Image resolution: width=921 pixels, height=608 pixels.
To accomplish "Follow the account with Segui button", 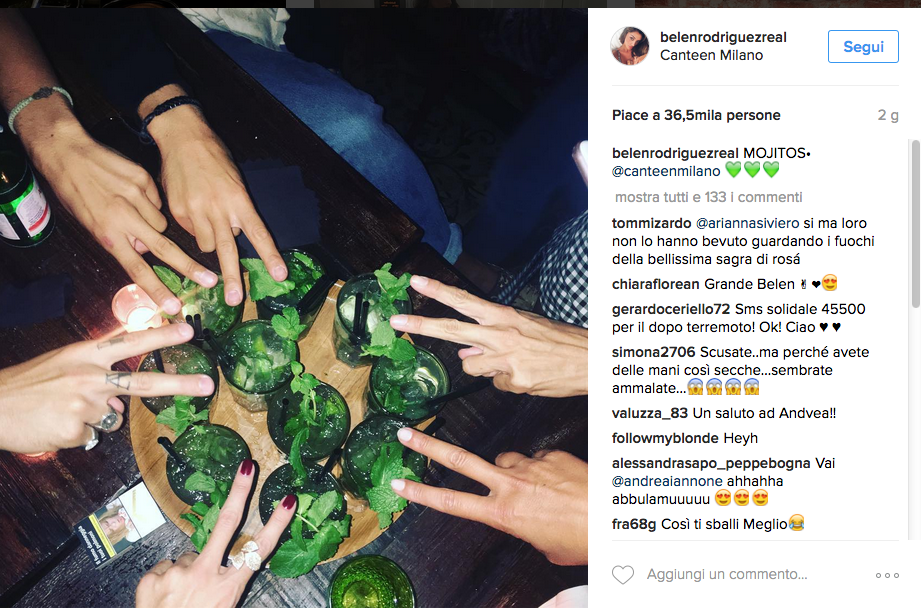I will [863, 46].
